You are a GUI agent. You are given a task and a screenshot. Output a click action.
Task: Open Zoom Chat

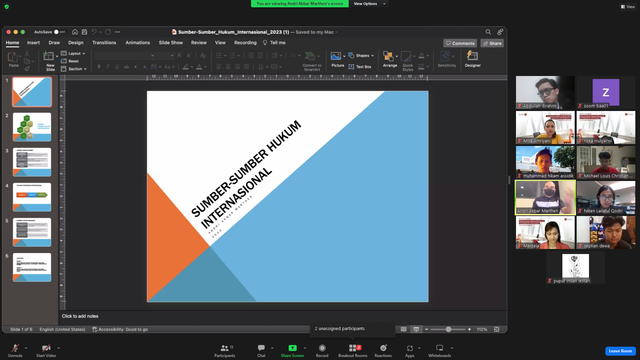point(261,351)
